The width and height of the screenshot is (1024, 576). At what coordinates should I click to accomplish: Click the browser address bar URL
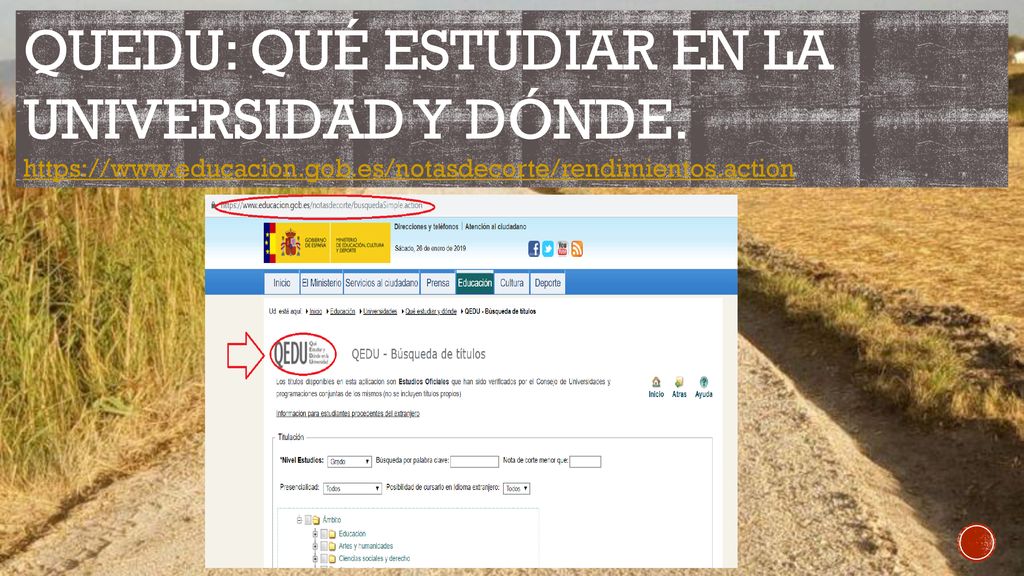point(321,205)
